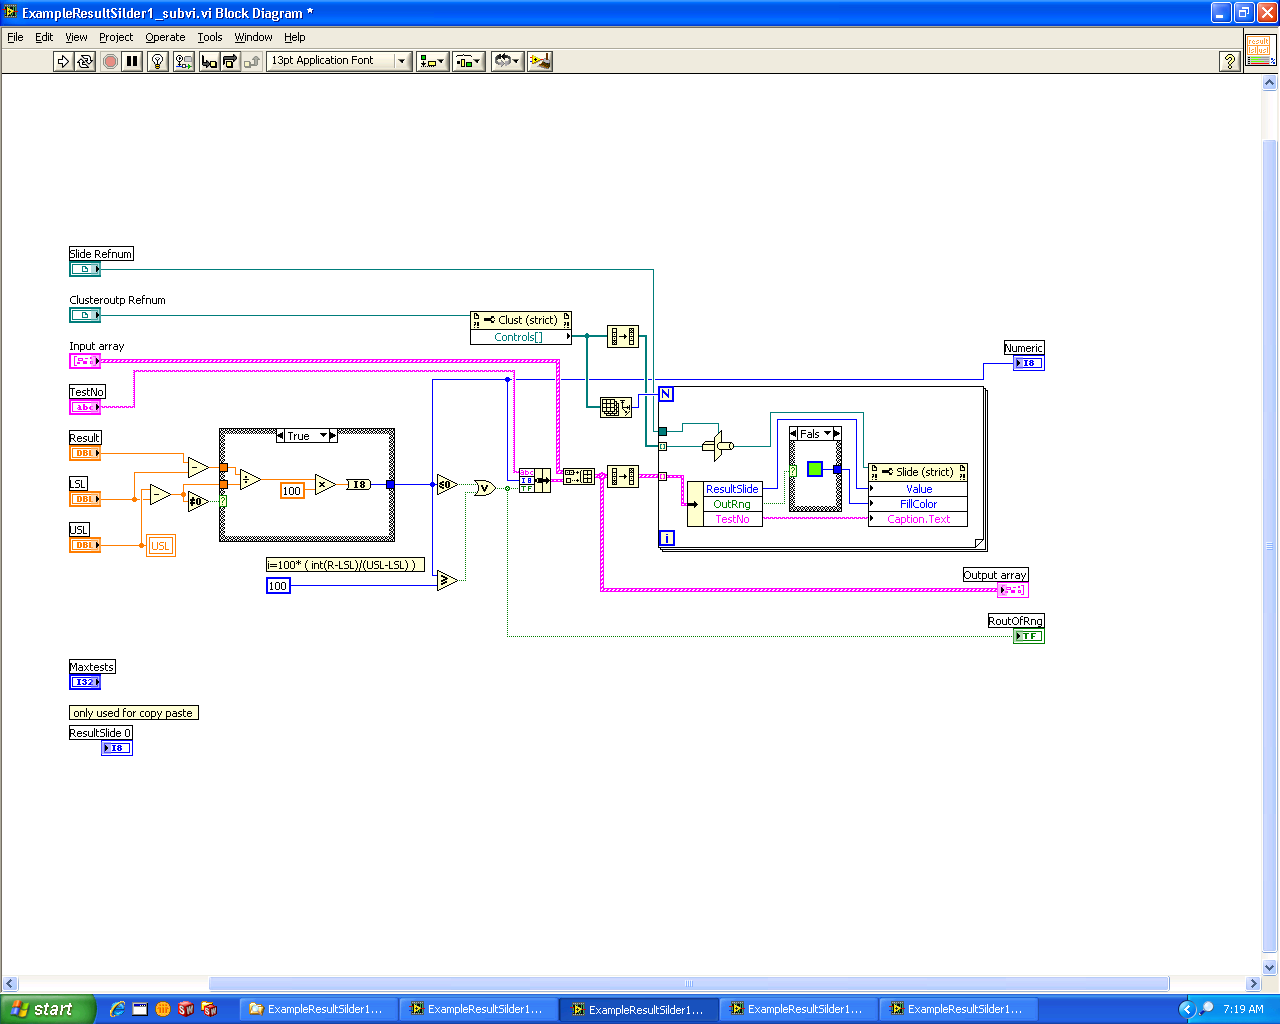
Task: Click the I8 conversion node
Action: tap(359, 484)
